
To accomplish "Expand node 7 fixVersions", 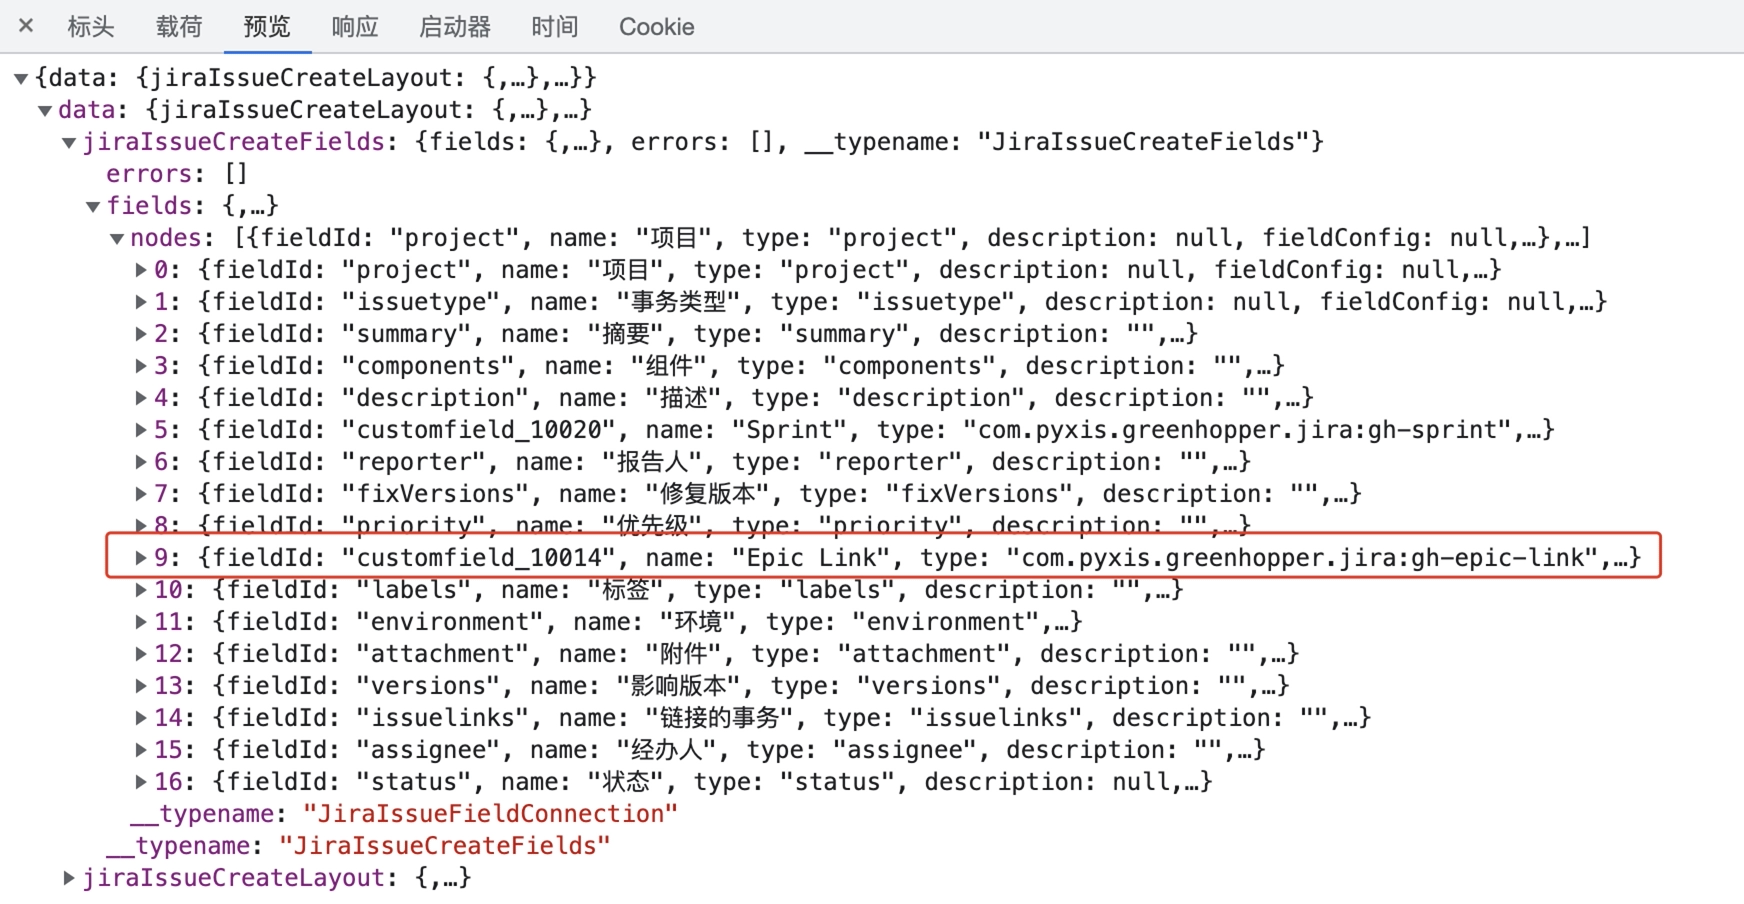I will point(141,494).
